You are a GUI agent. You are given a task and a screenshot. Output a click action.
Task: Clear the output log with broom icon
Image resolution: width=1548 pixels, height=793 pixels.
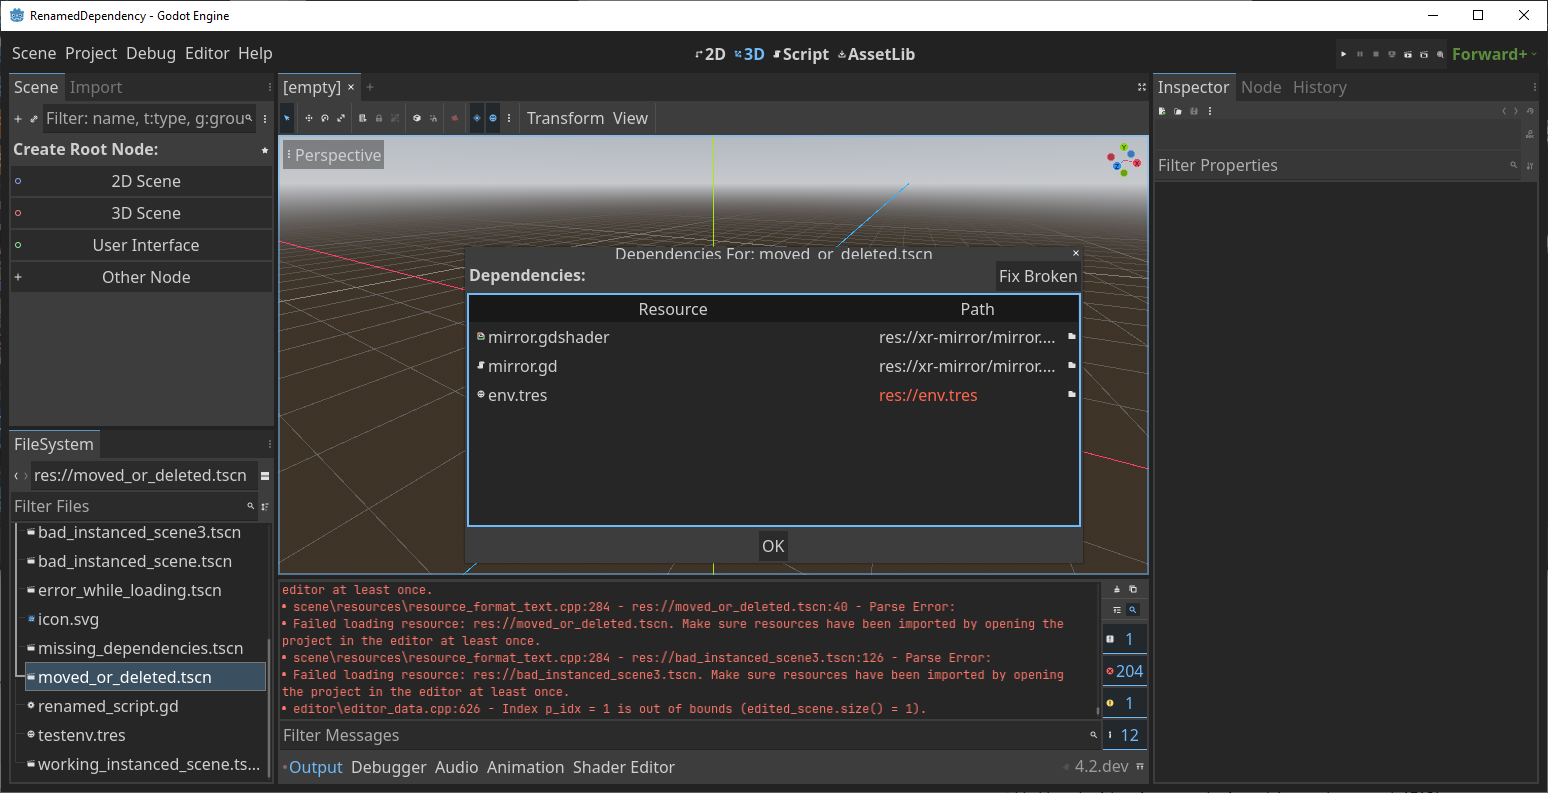point(1117,589)
